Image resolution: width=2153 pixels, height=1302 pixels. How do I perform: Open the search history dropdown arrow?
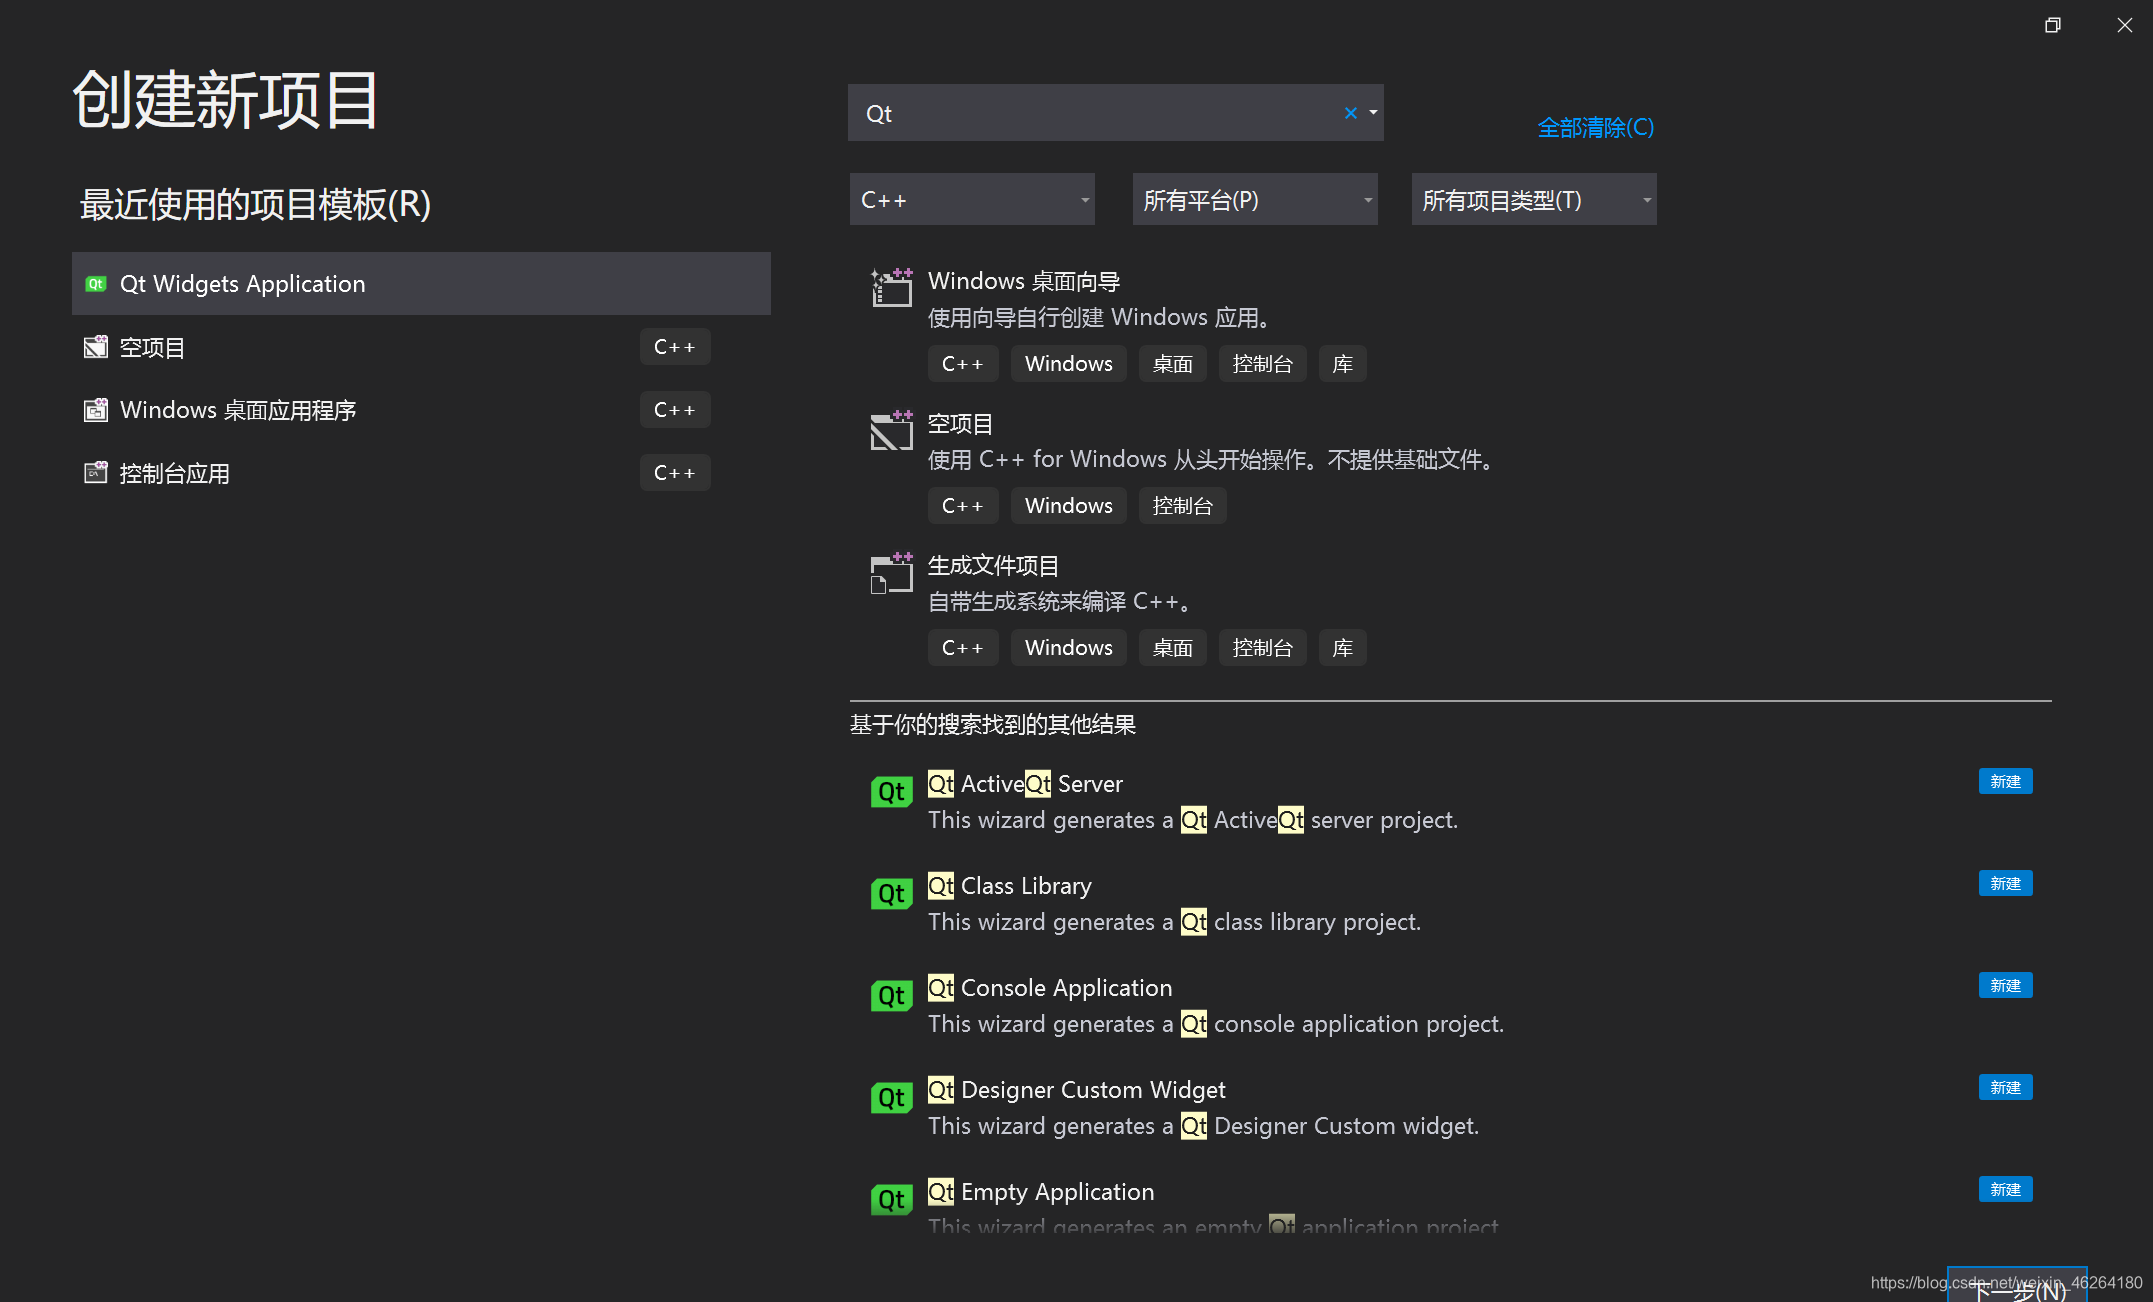point(1374,113)
